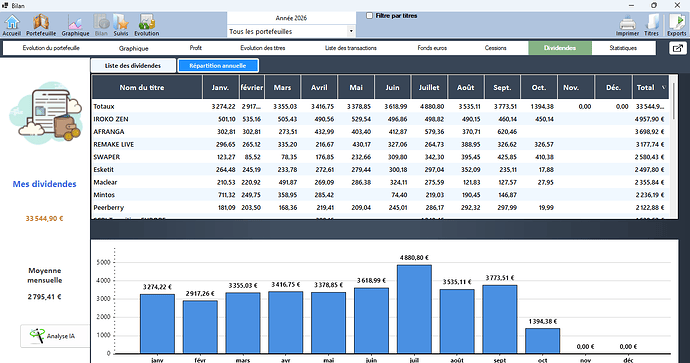Click the February bar in chart
Image resolution: width=690 pixels, height=363 pixels.
[x=200, y=327]
